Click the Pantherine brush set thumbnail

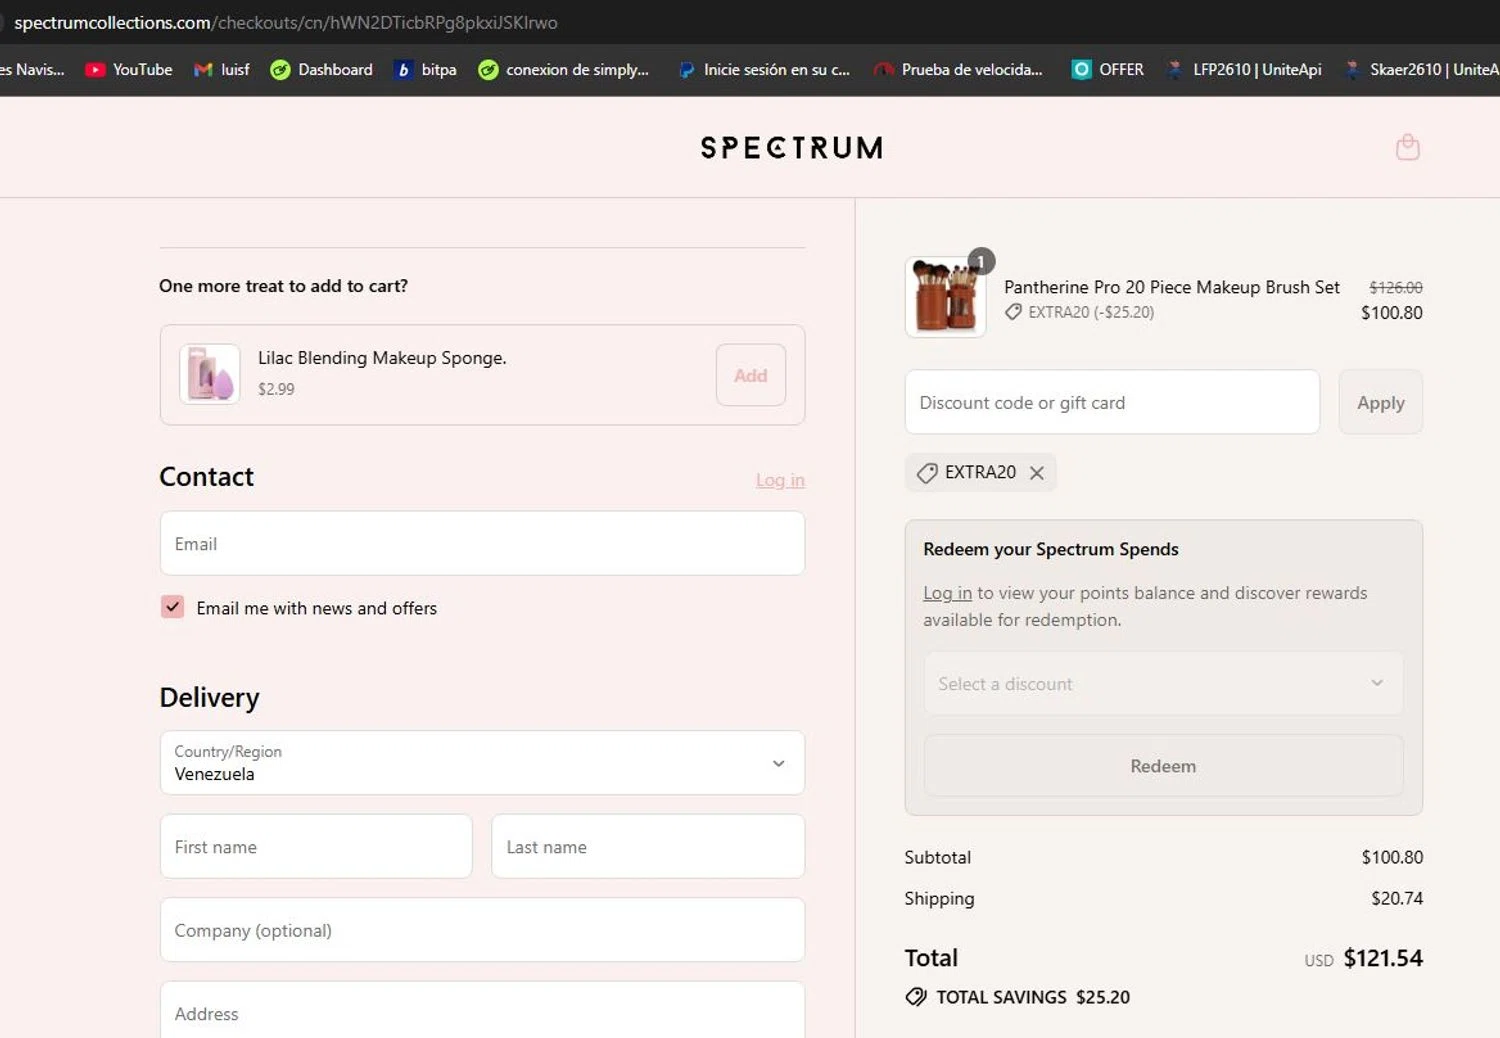click(x=945, y=297)
